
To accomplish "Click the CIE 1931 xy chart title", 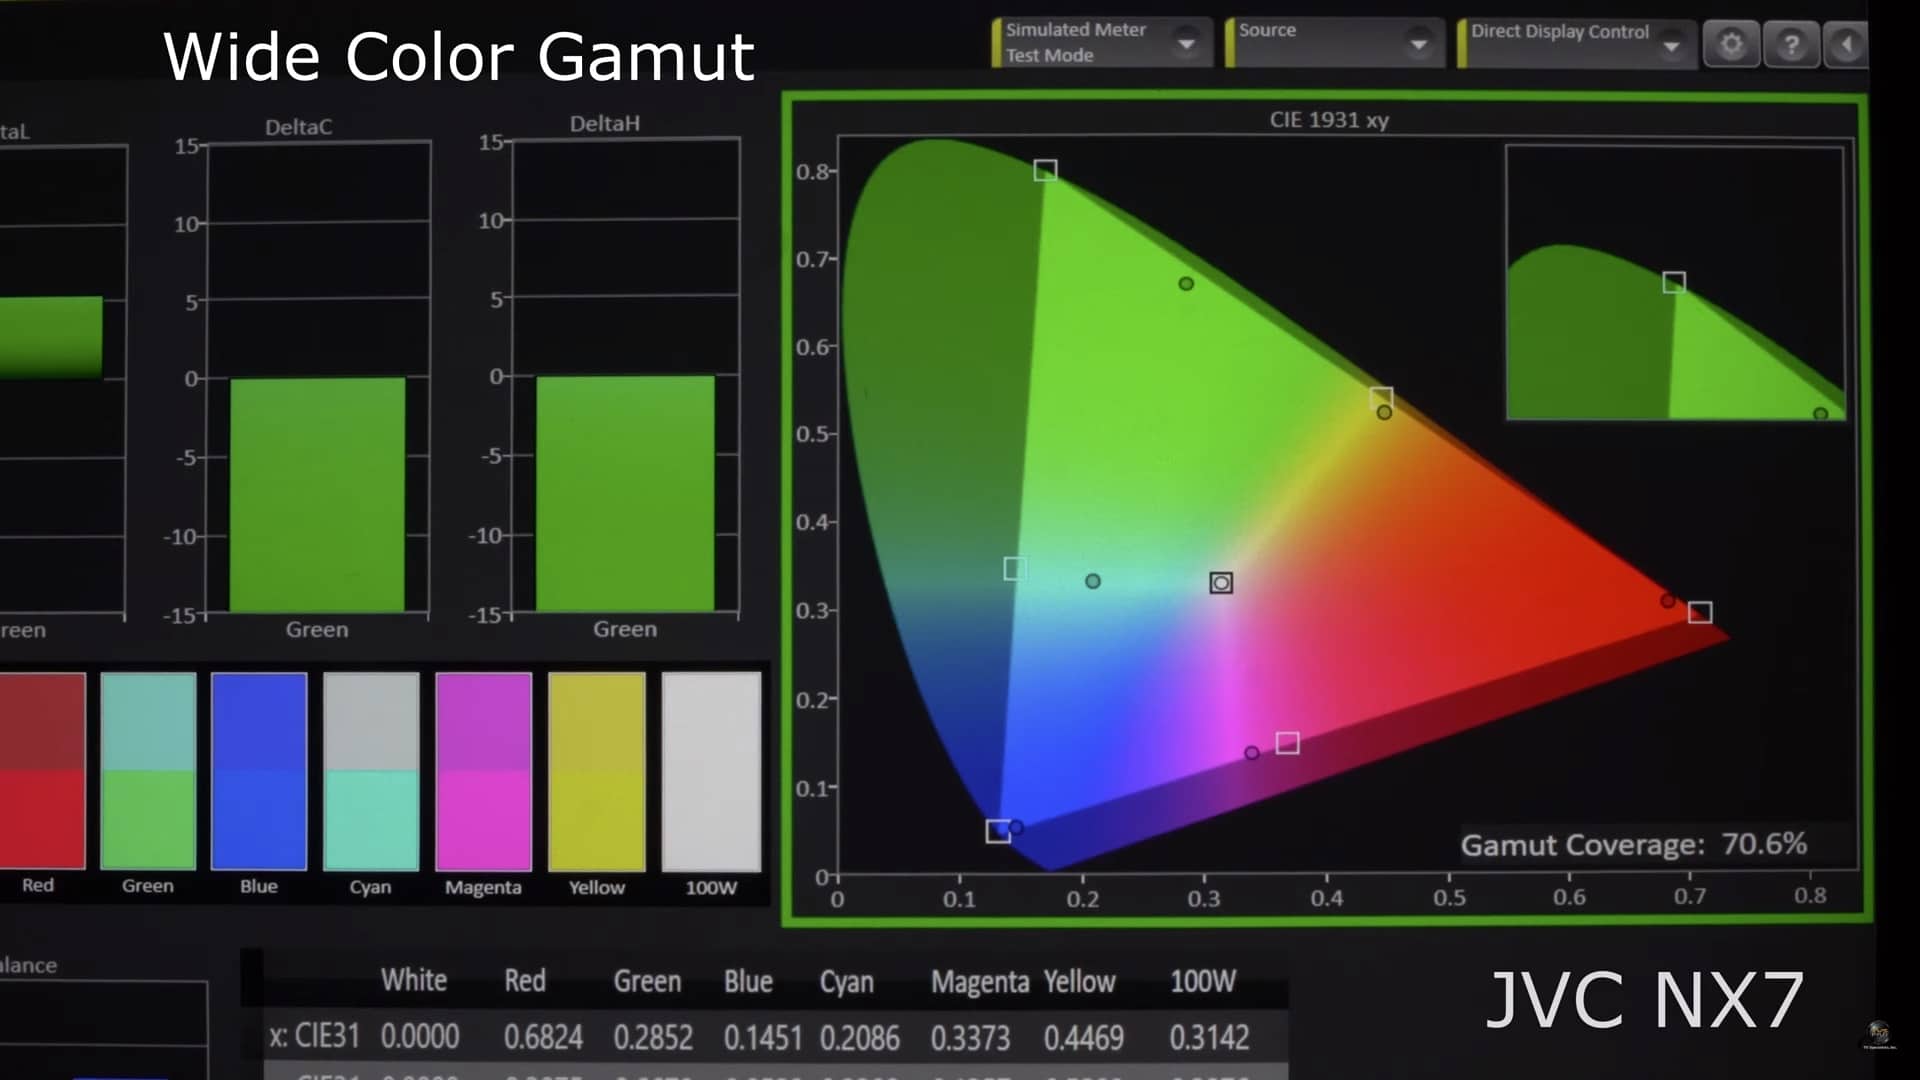I will point(1329,120).
